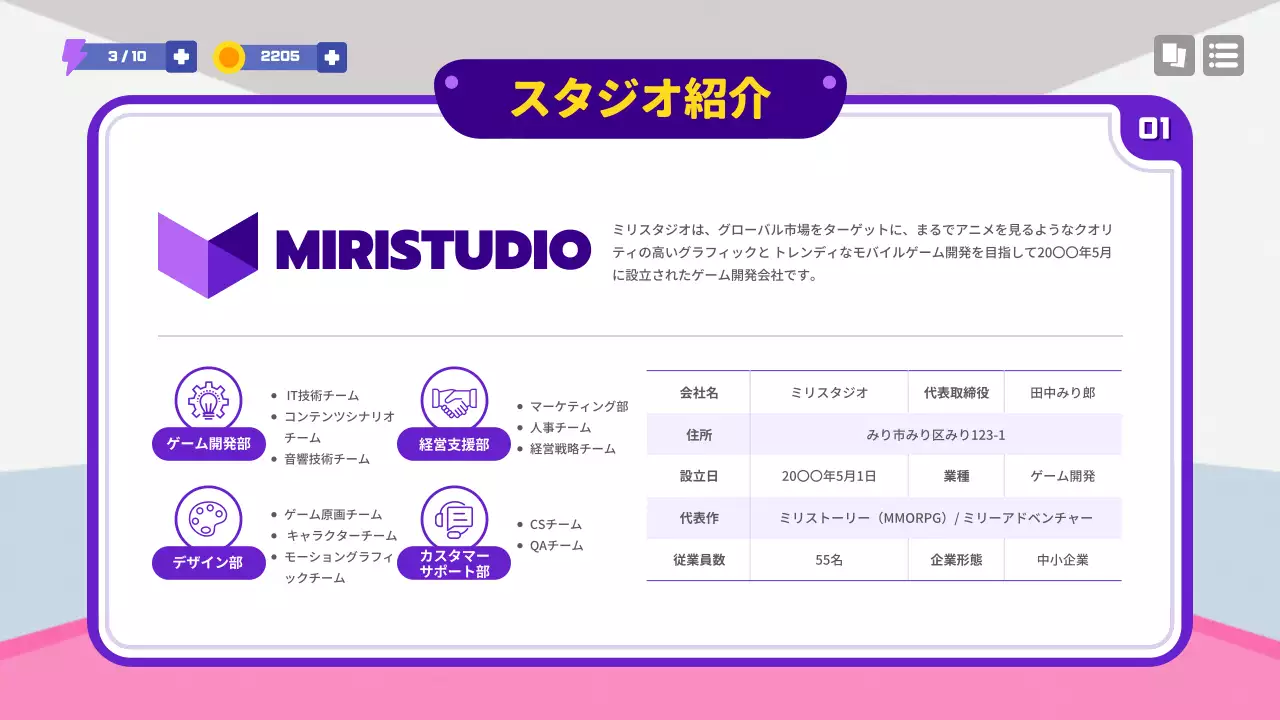This screenshot has width=1280, height=720.
Task: Open the hamburger menu in top right corner
Action: pos(1223,55)
